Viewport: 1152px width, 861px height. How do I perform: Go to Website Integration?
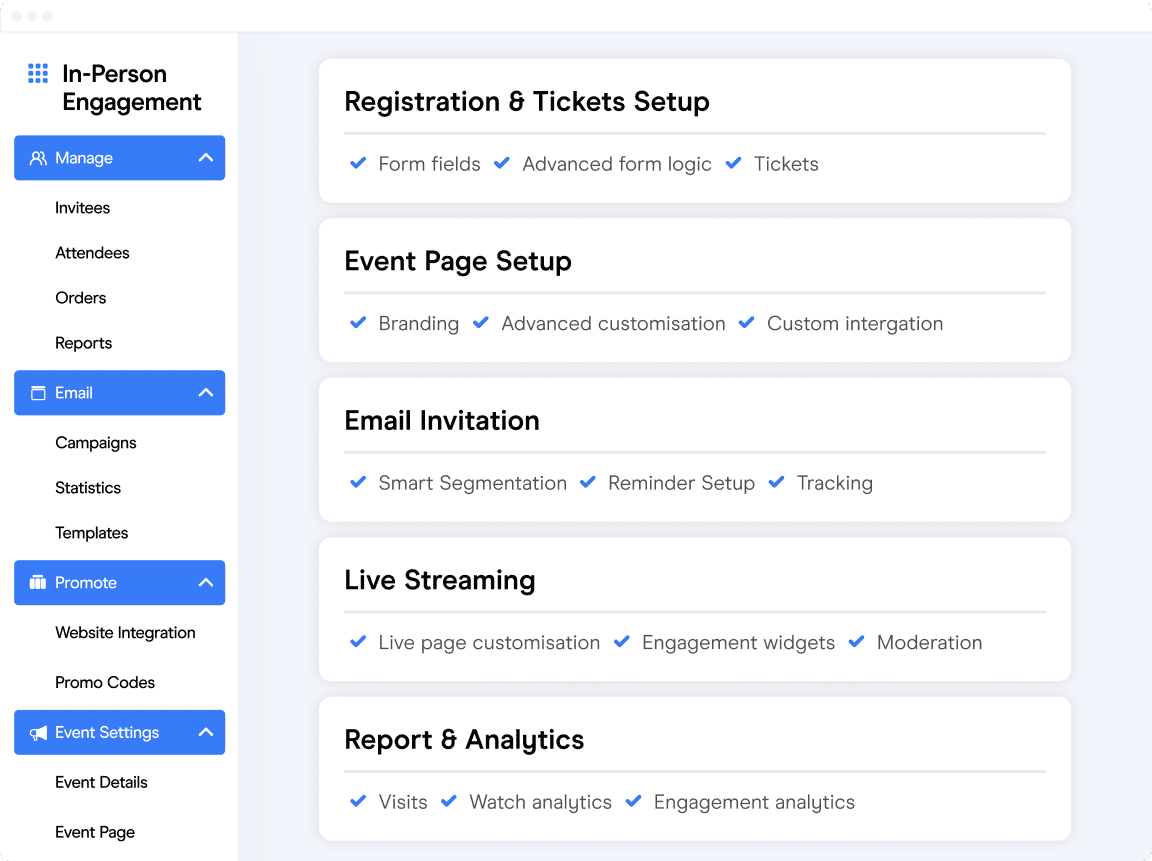125,633
